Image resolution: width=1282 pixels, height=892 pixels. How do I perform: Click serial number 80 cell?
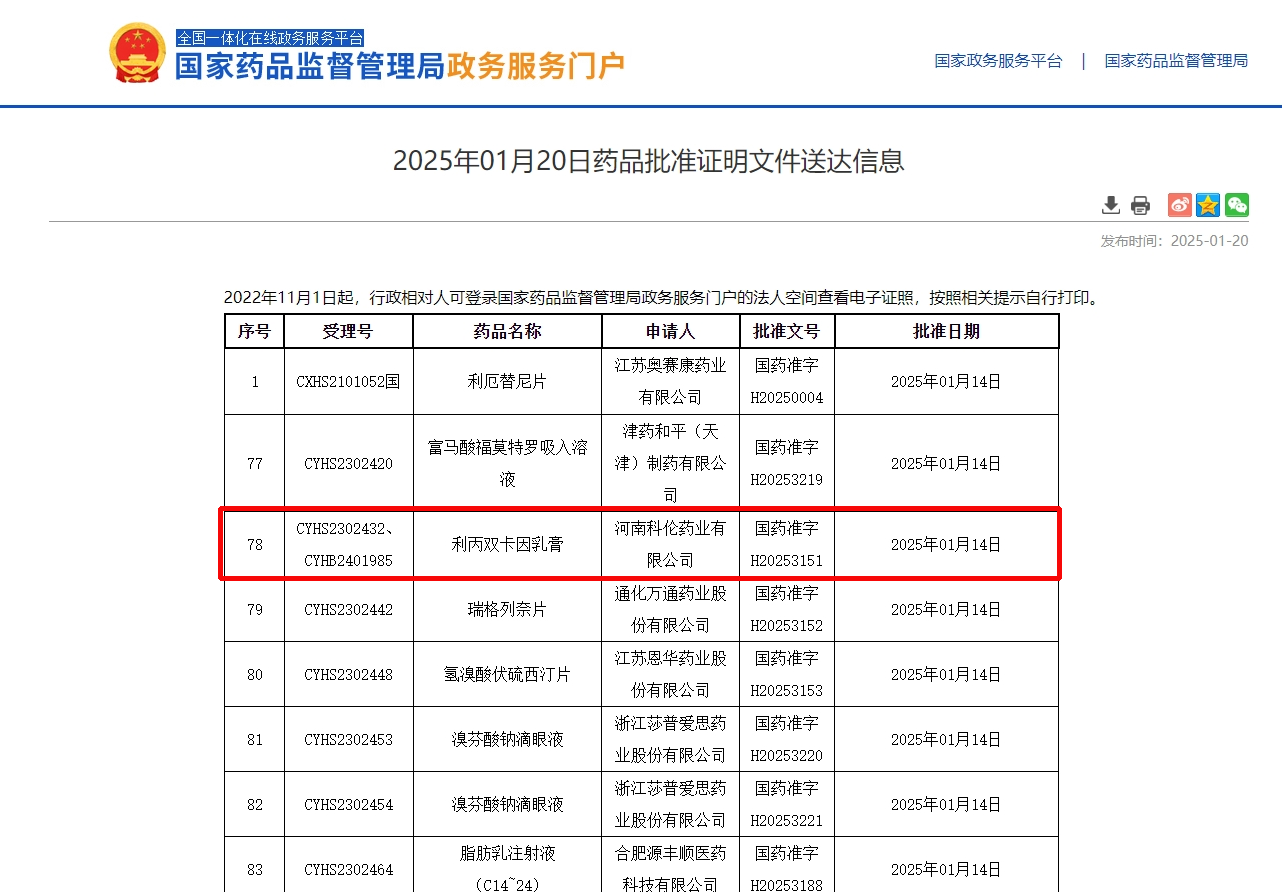click(254, 675)
